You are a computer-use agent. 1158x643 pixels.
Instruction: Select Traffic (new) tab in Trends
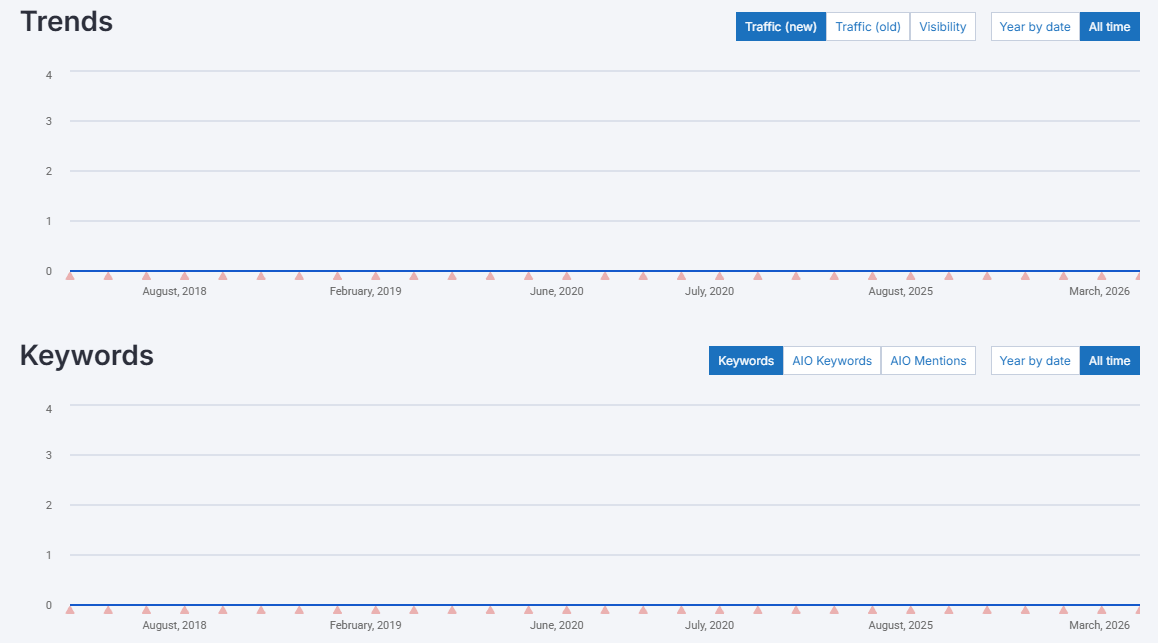pyautogui.click(x=781, y=27)
